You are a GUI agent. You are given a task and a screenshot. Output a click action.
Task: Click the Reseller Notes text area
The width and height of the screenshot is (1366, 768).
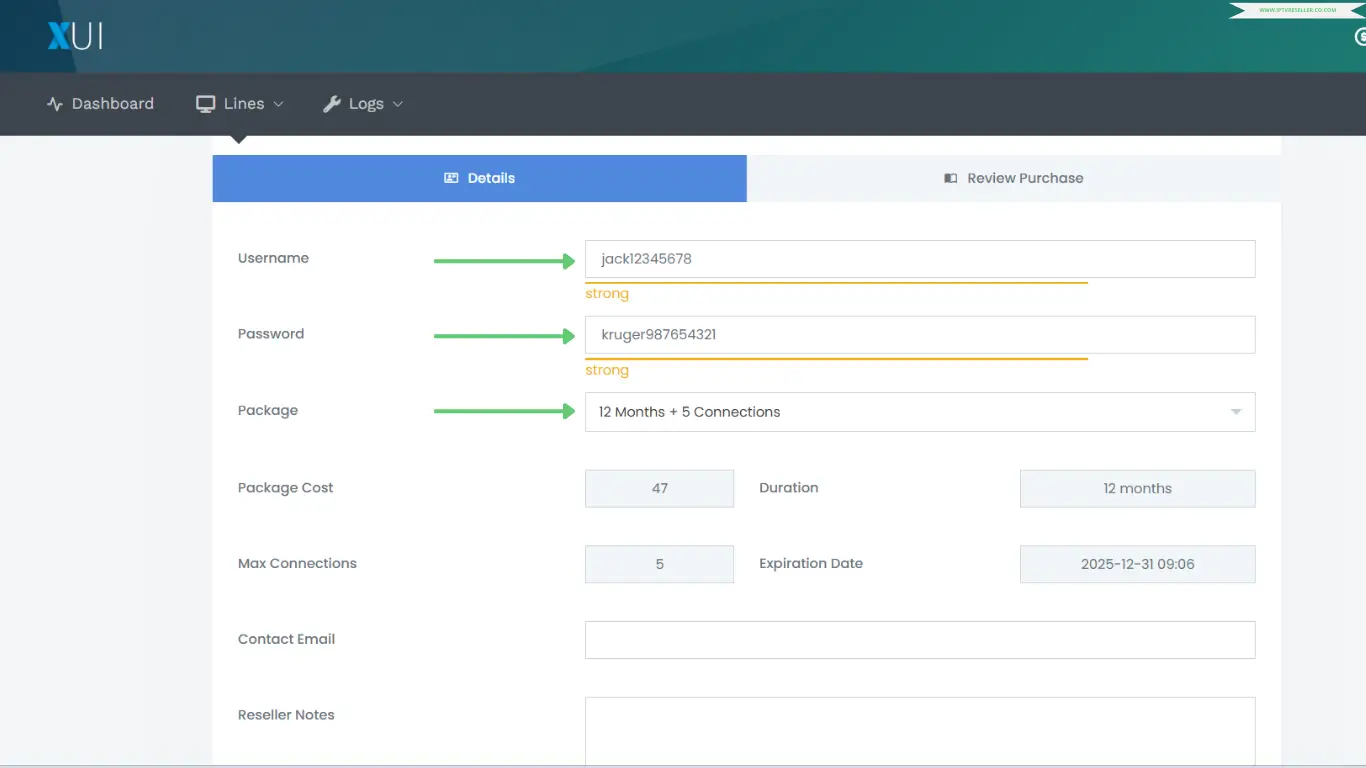coord(919,732)
